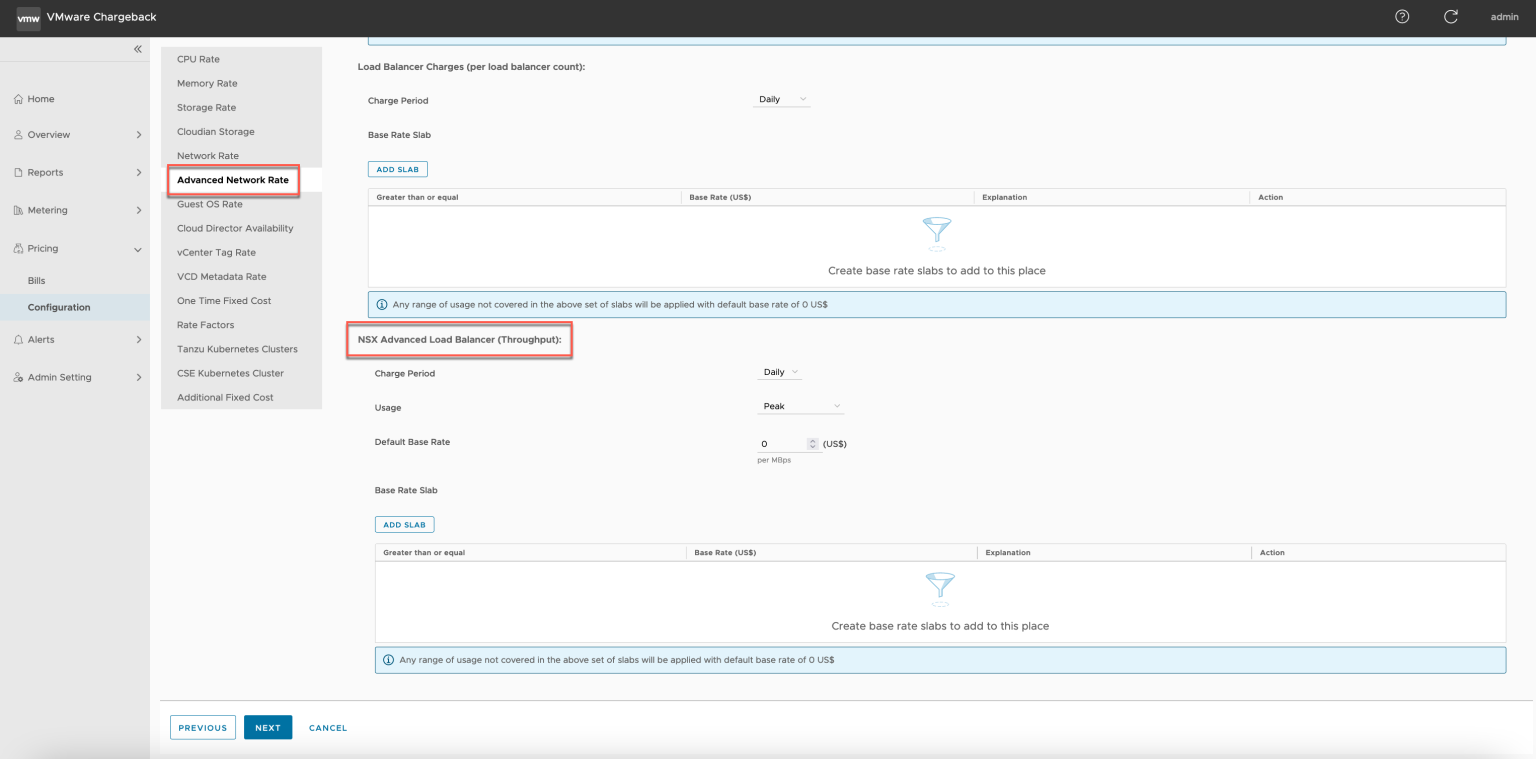Image resolution: width=1536 pixels, height=759 pixels.
Task: Click the Reports sidebar icon
Action: (17, 172)
